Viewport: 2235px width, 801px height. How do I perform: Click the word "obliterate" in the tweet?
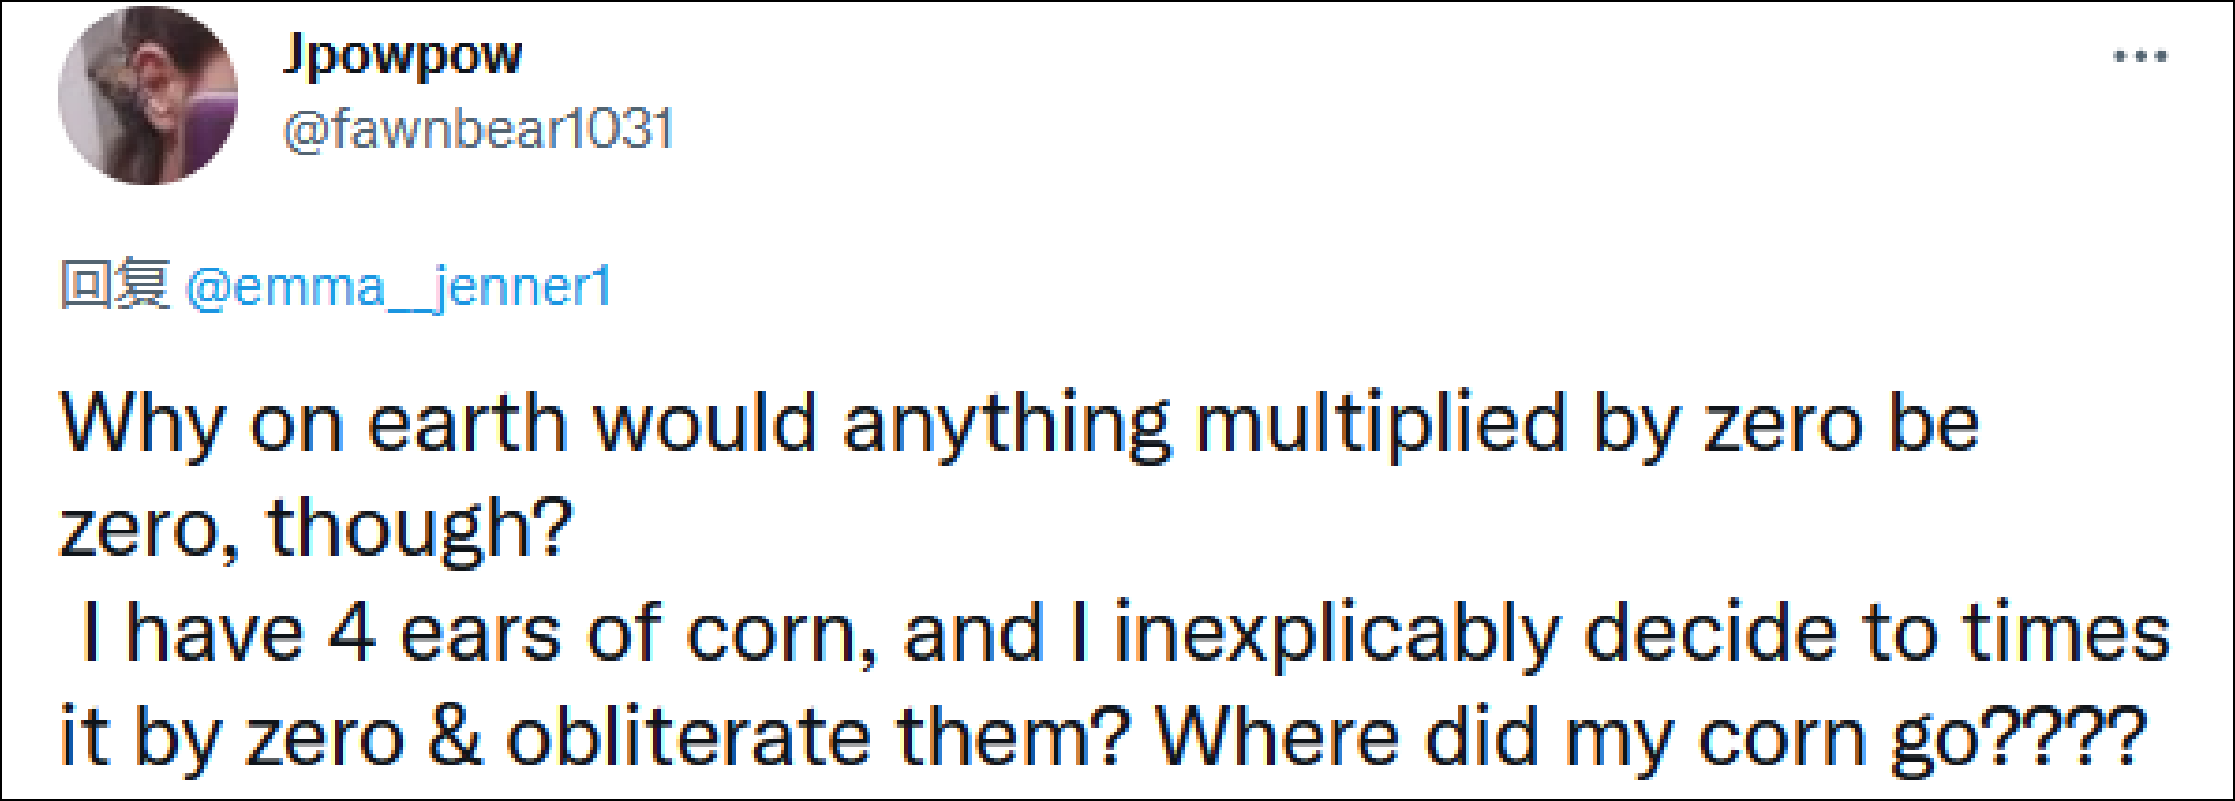688,738
